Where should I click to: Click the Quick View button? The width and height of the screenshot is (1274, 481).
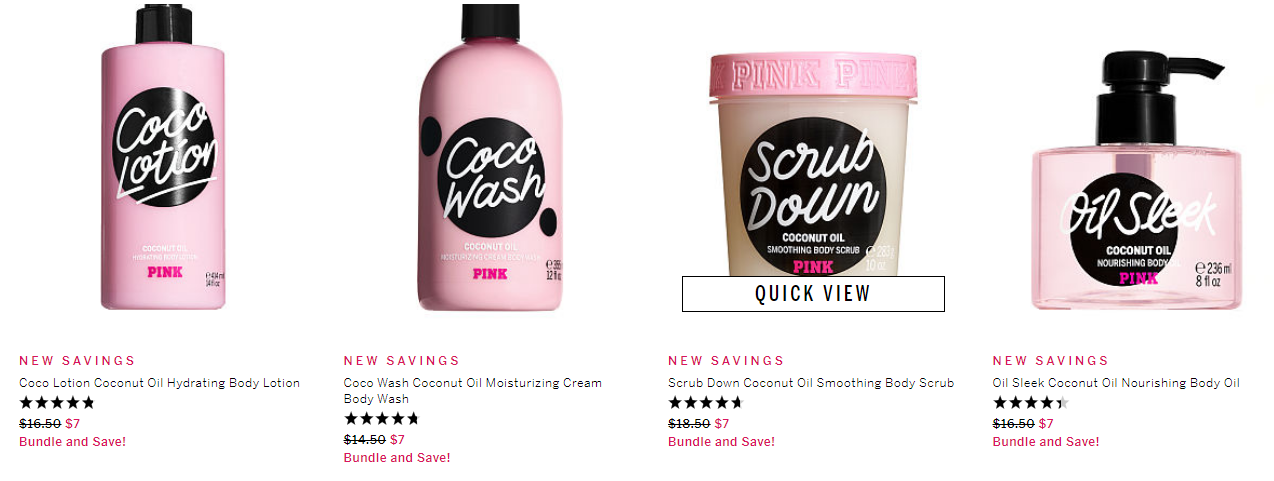[x=813, y=294]
